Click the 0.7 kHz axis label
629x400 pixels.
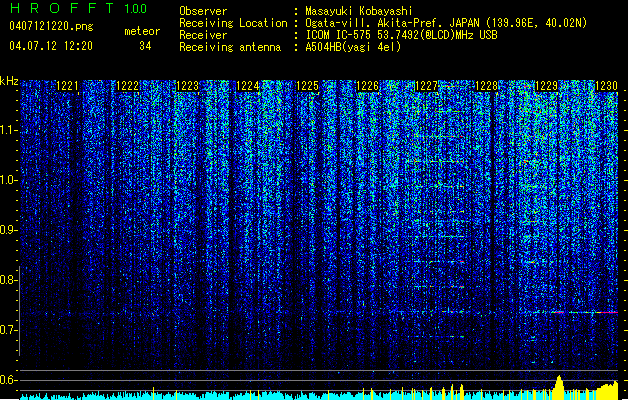click(8, 330)
